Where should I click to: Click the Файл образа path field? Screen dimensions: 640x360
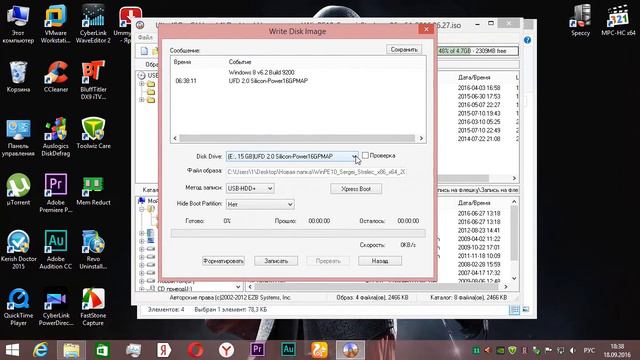click(316, 172)
